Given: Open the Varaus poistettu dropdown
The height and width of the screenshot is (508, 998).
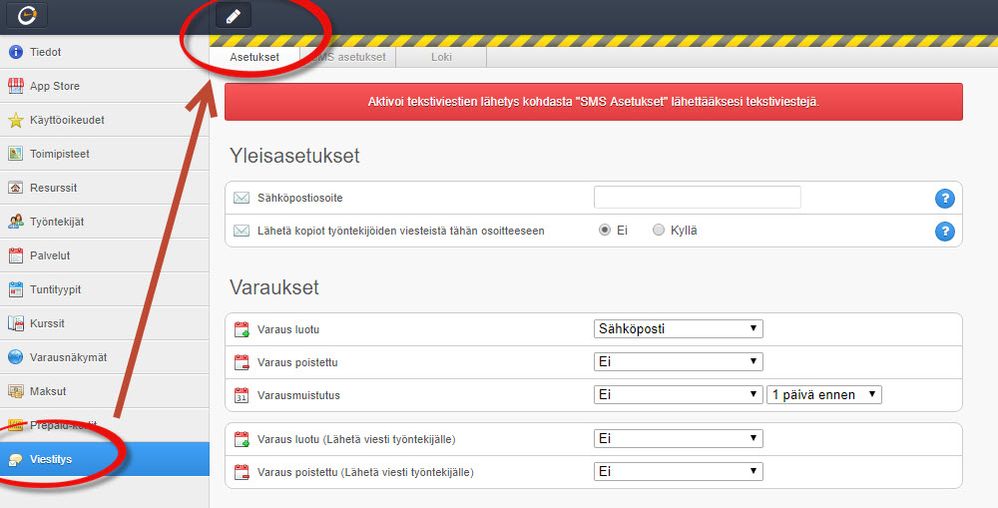Looking at the screenshot, I should (x=678, y=362).
